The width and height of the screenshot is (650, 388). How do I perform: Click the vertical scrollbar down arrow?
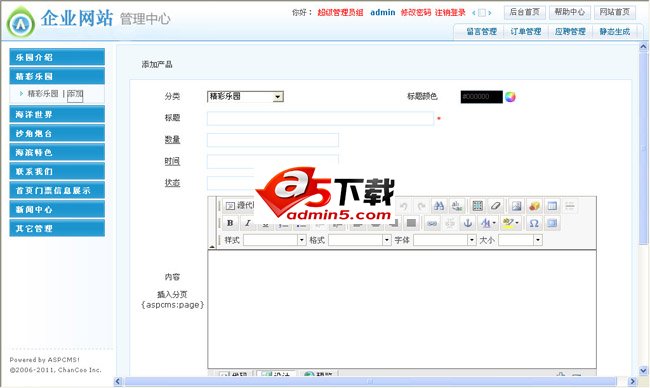(643, 371)
